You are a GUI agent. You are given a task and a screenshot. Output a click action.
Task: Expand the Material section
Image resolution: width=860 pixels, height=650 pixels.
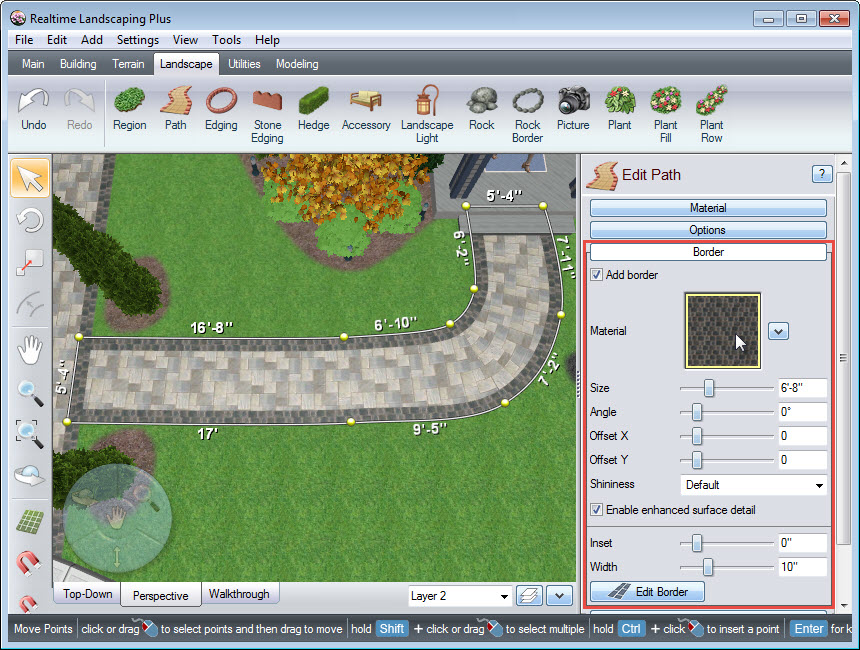708,208
